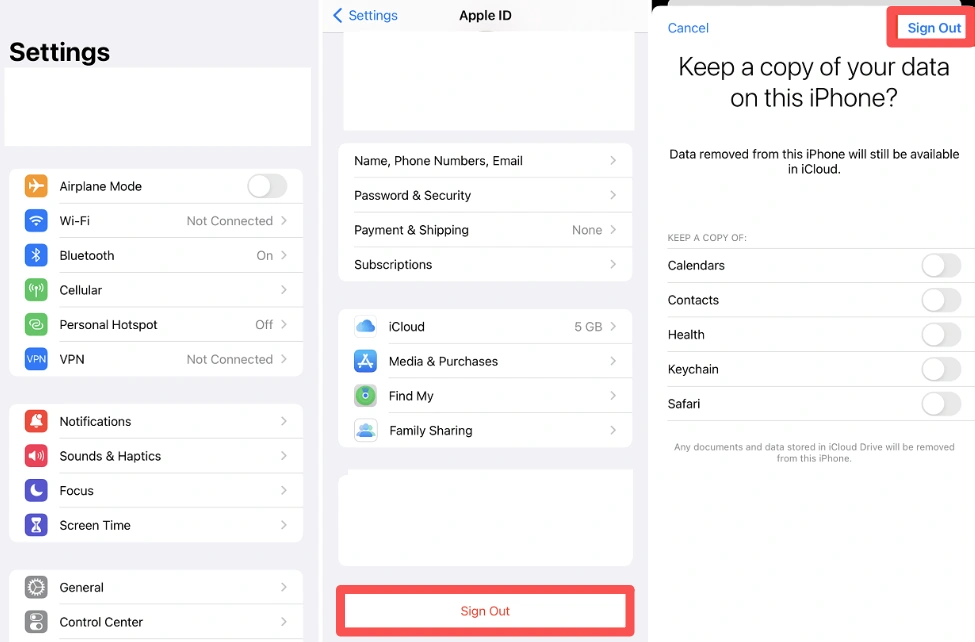
Task: Tap the red Notifications bell icon
Action: [36, 421]
